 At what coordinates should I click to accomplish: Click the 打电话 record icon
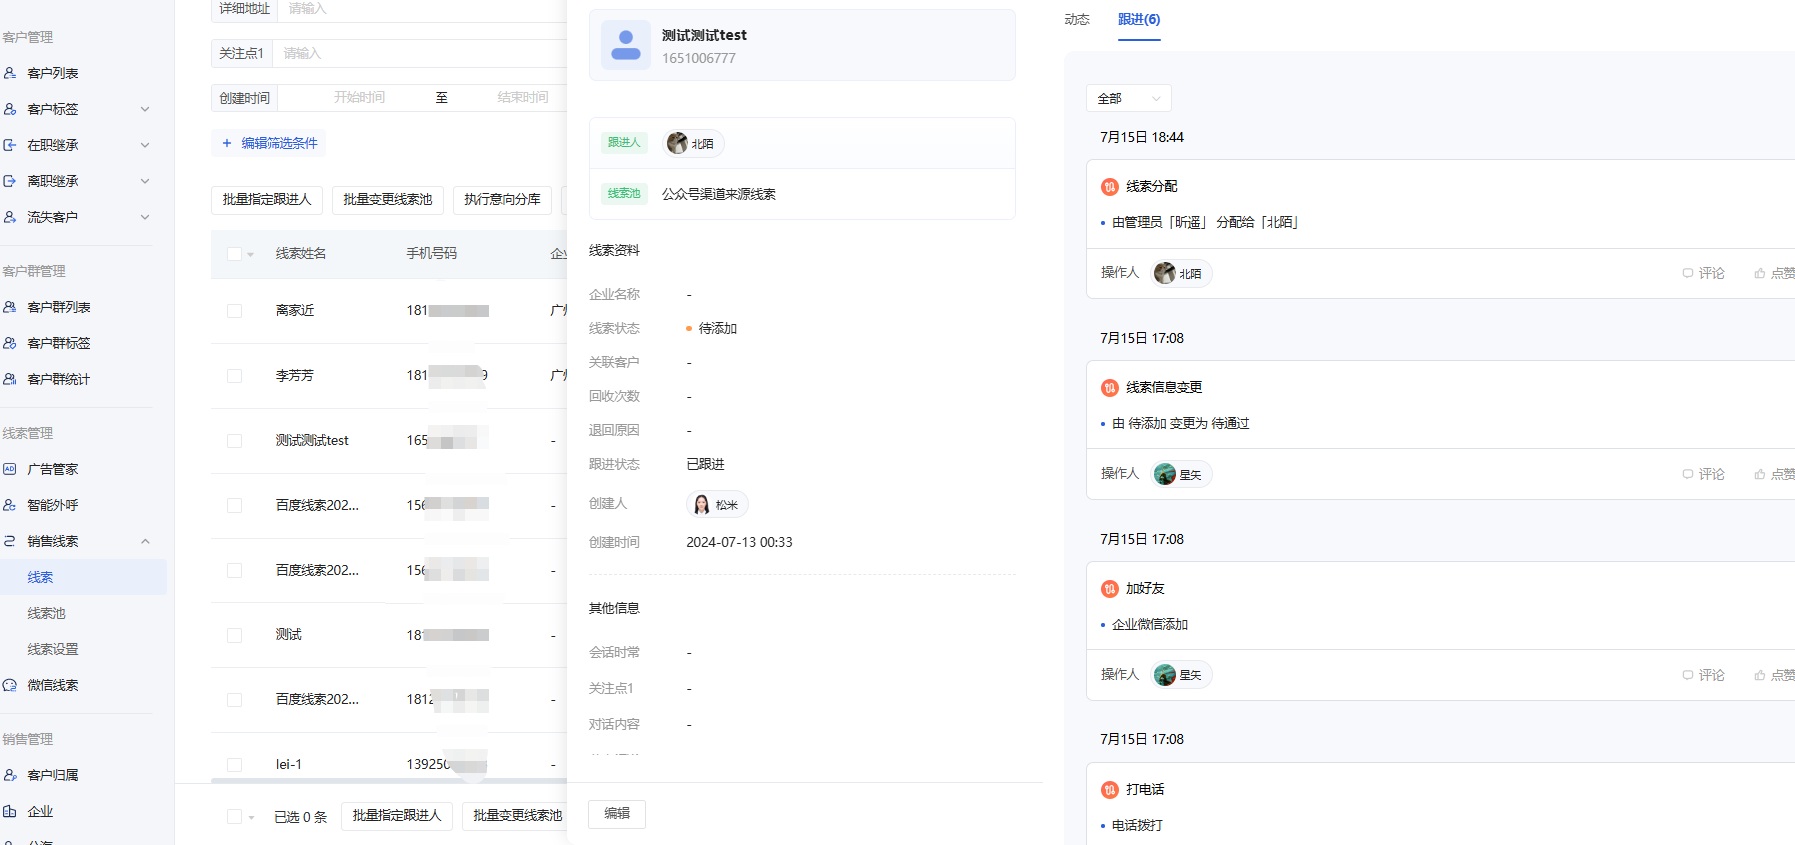[1110, 790]
